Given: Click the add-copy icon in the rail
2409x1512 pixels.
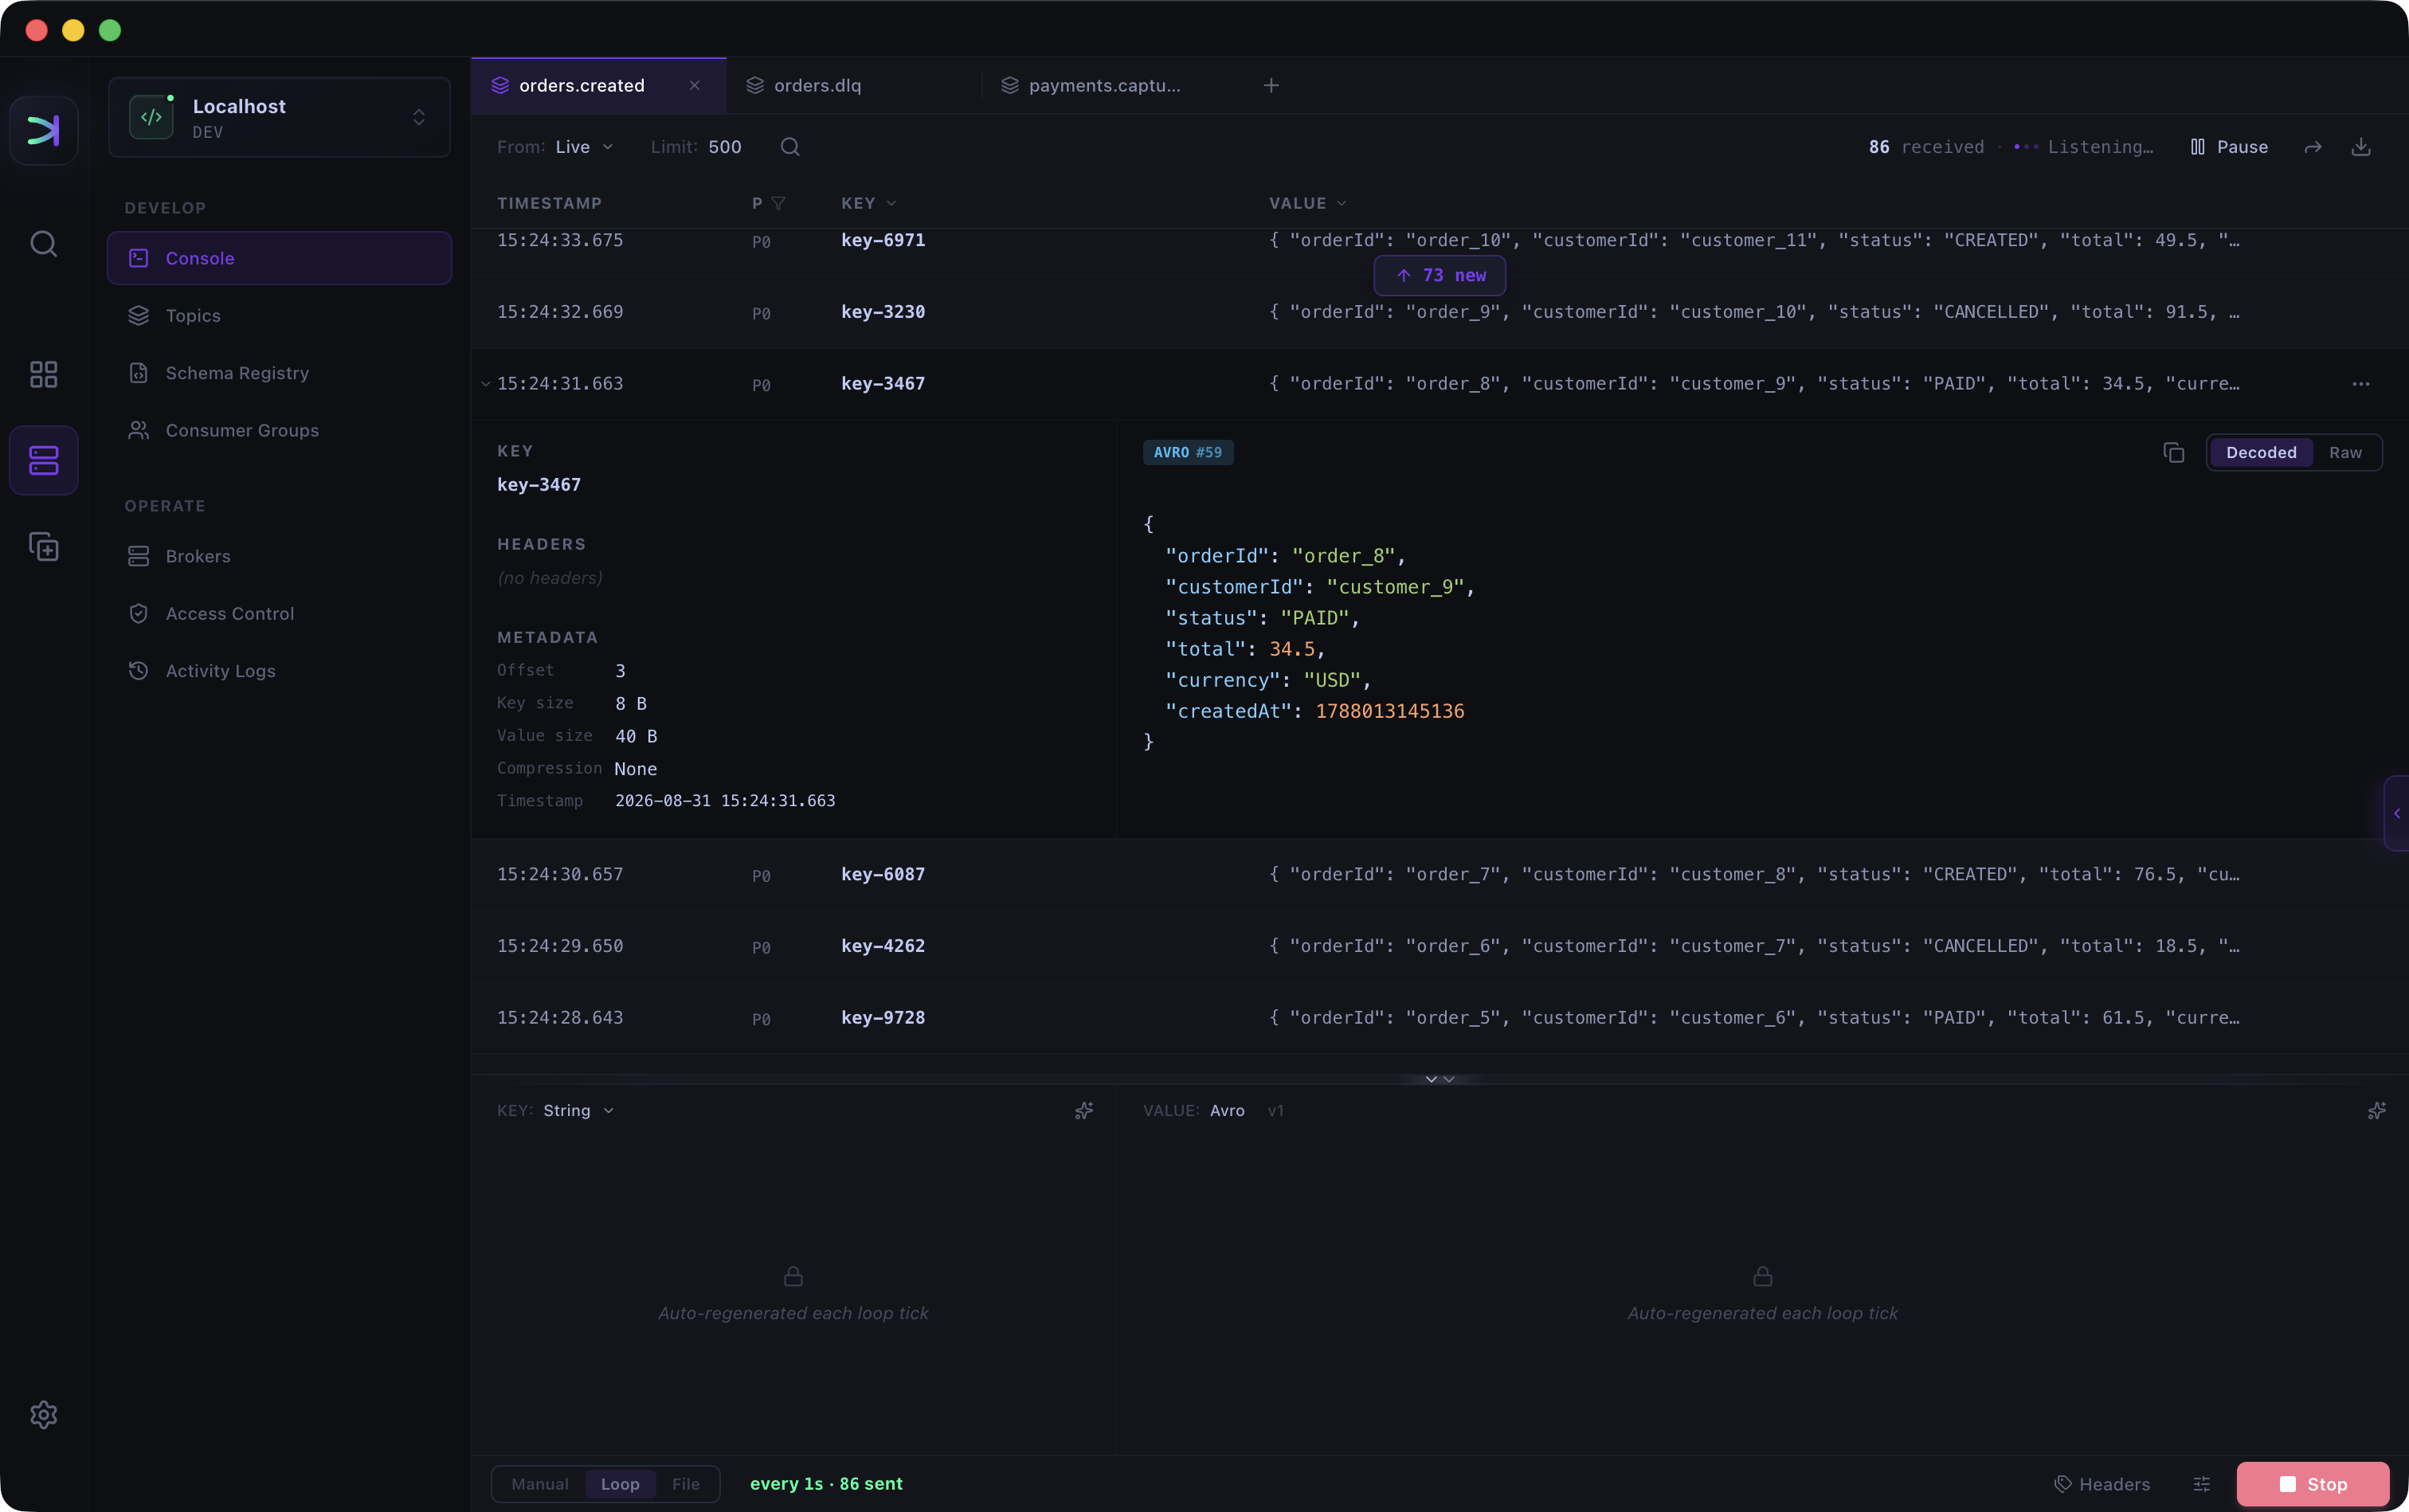Looking at the screenshot, I should point(44,547).
